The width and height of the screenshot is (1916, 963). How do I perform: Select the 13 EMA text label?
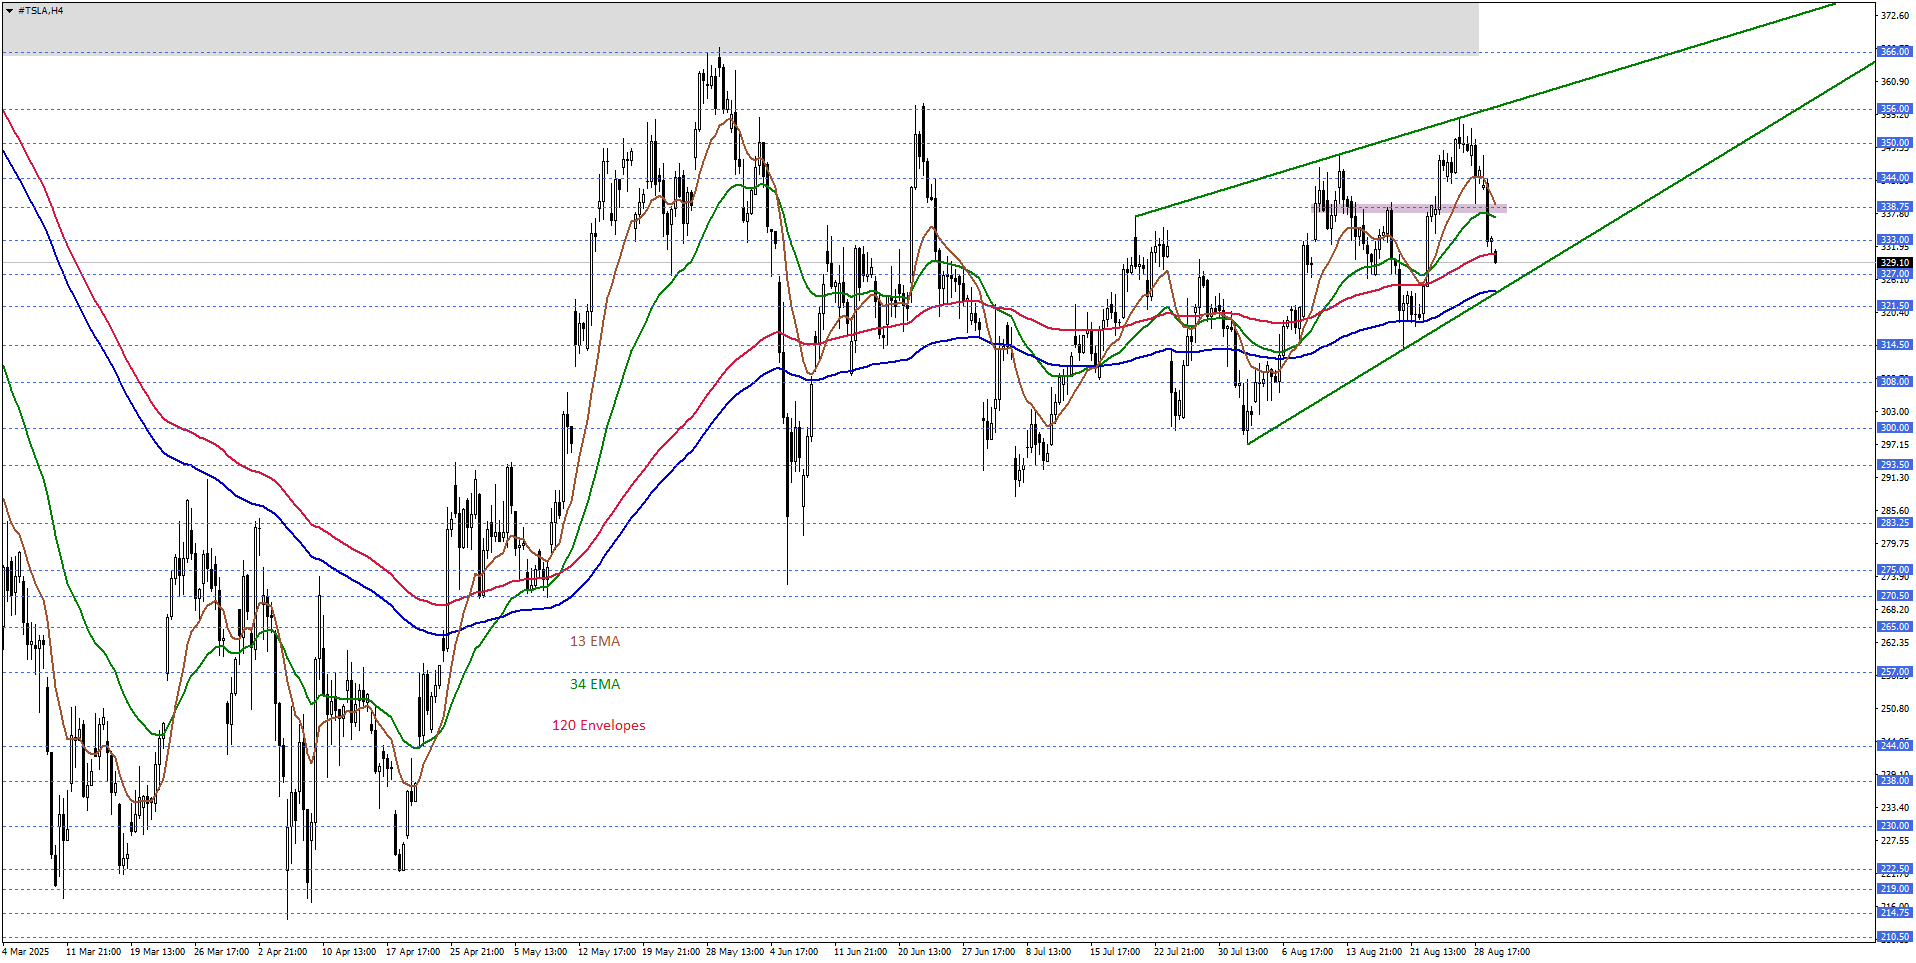595,641
